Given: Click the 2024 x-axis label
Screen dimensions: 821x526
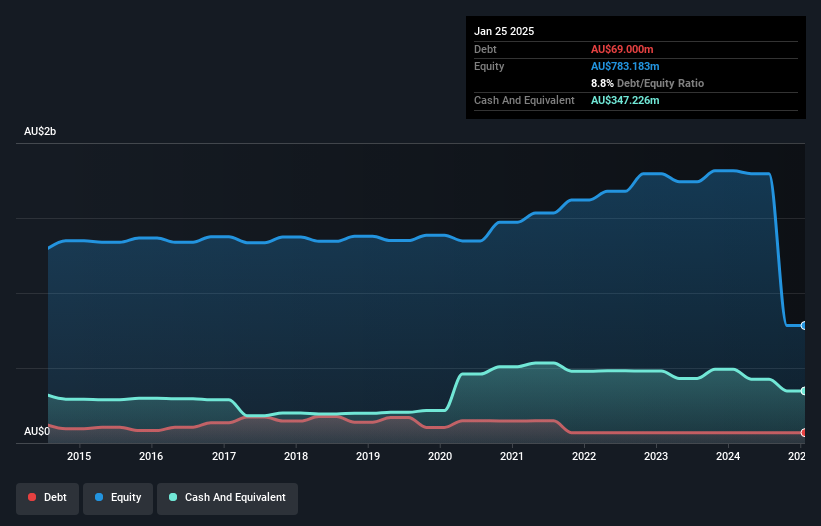Looking at the screenshot, I should (x=728, y=456).
